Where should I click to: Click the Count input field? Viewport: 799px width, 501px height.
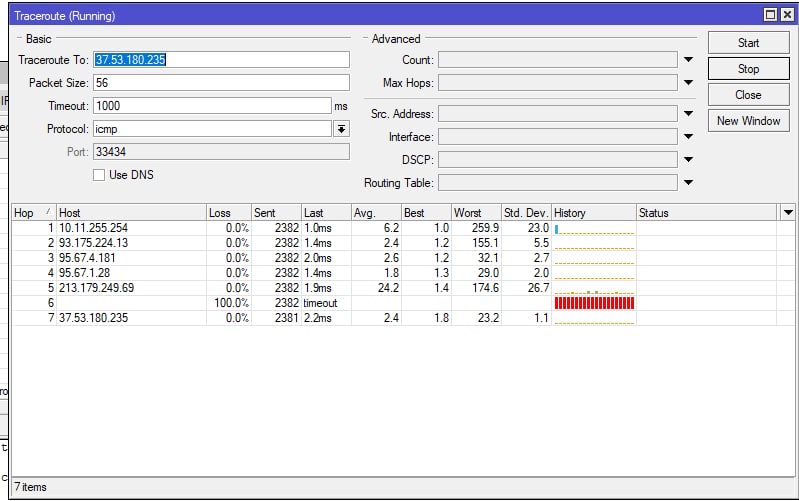[x=558, y=60]
